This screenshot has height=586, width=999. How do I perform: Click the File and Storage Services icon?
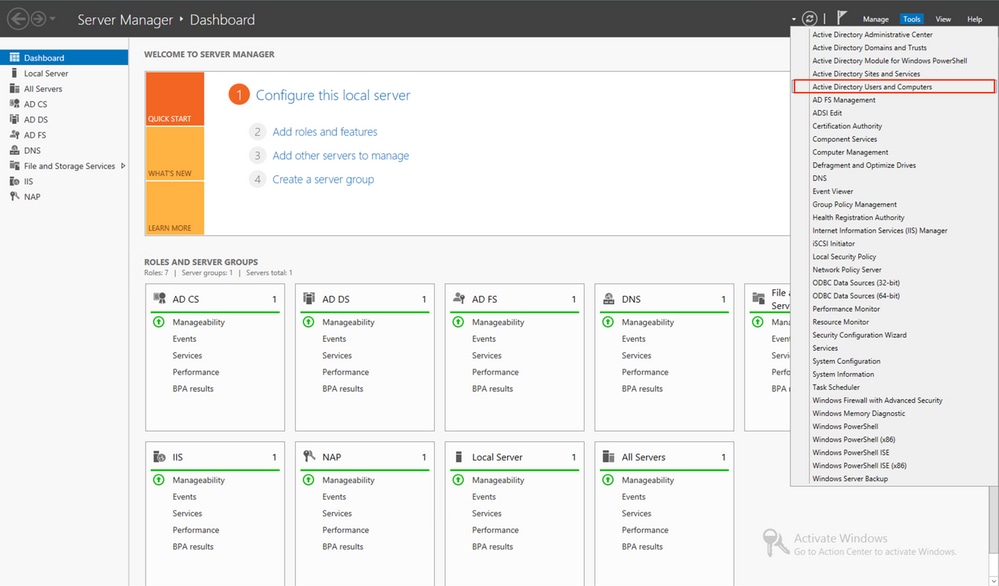(14, 166)
